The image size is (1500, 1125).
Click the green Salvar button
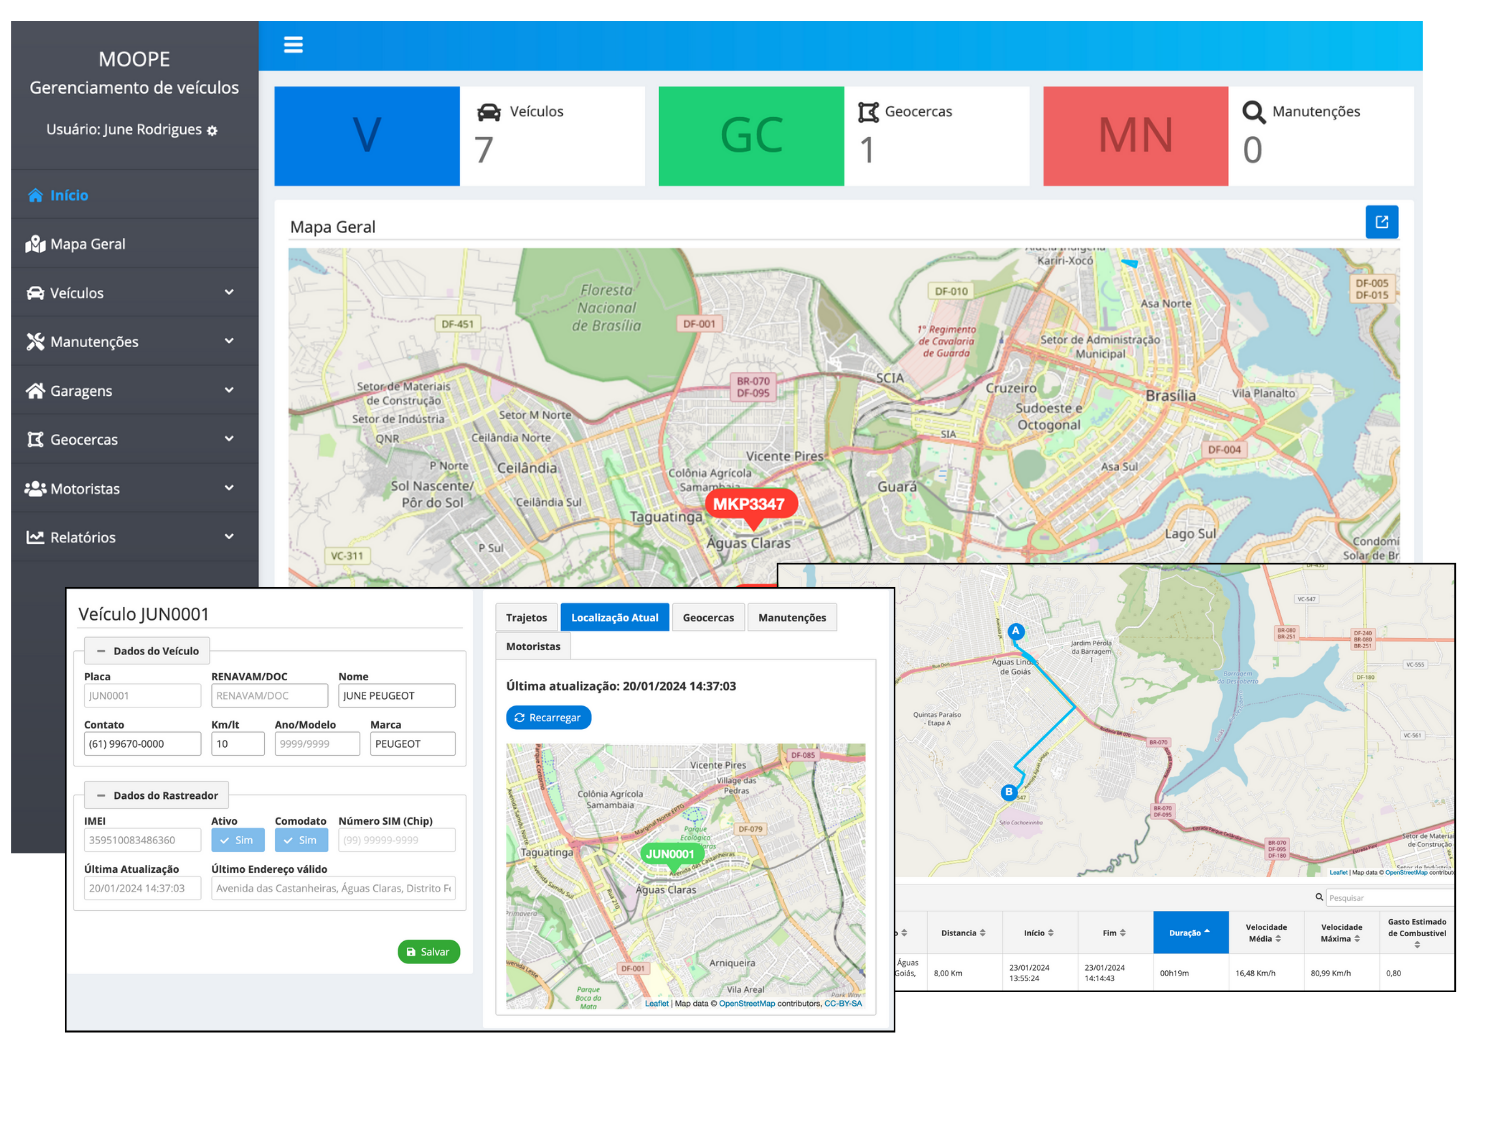tap(429, 952)
